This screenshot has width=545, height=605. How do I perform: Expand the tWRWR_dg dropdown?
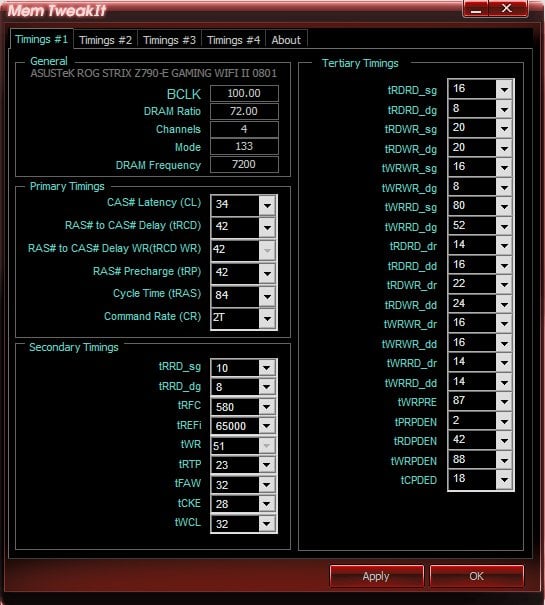pyautogui.click(x=504, y=187)
